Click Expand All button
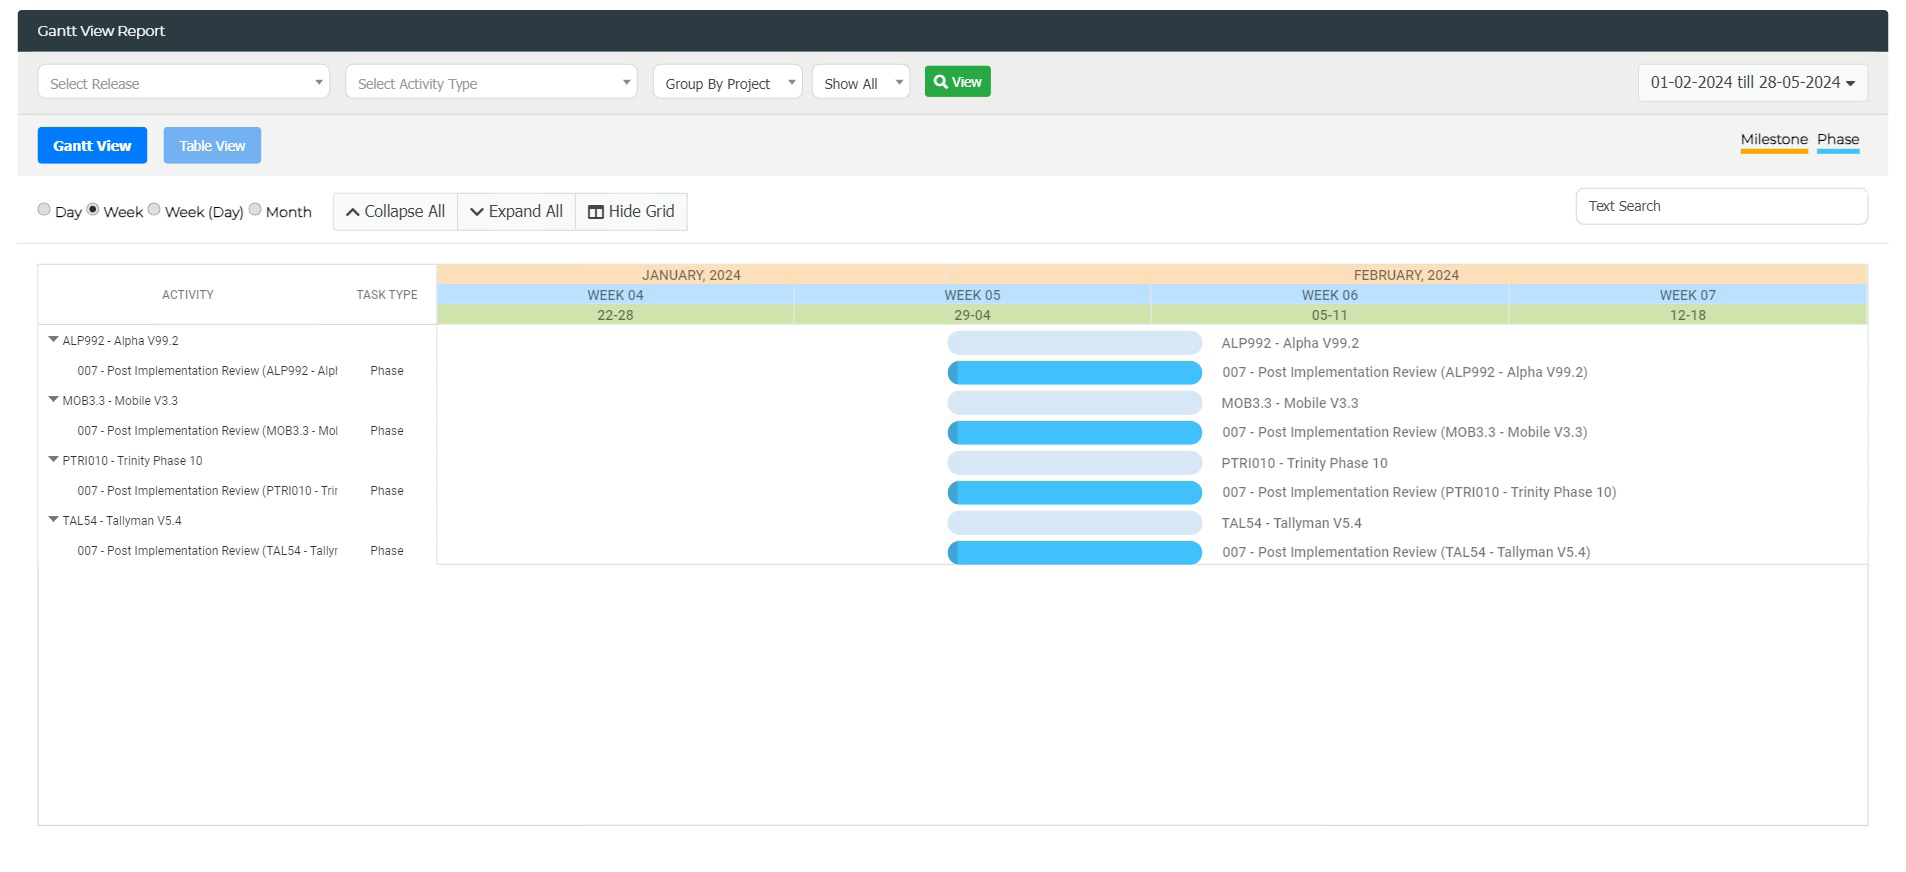The height and width of the screenshot is (872, 1906). point(516,211)
